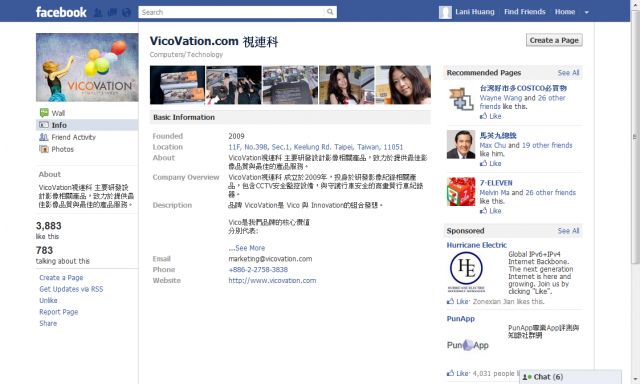Like the 7-ELEVEN page thumbs-up icon
The image size is (640, 384).
pyautogui.click(x=483, y=211)
